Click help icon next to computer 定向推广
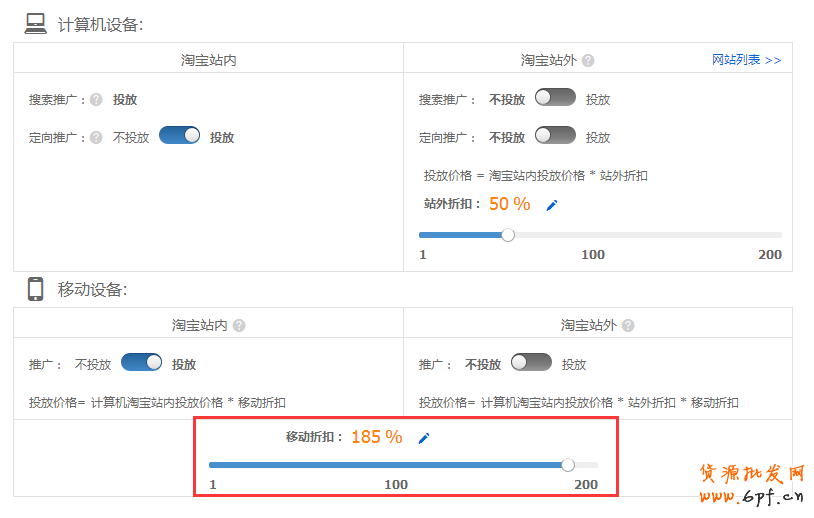 click(x=96, y=138)
